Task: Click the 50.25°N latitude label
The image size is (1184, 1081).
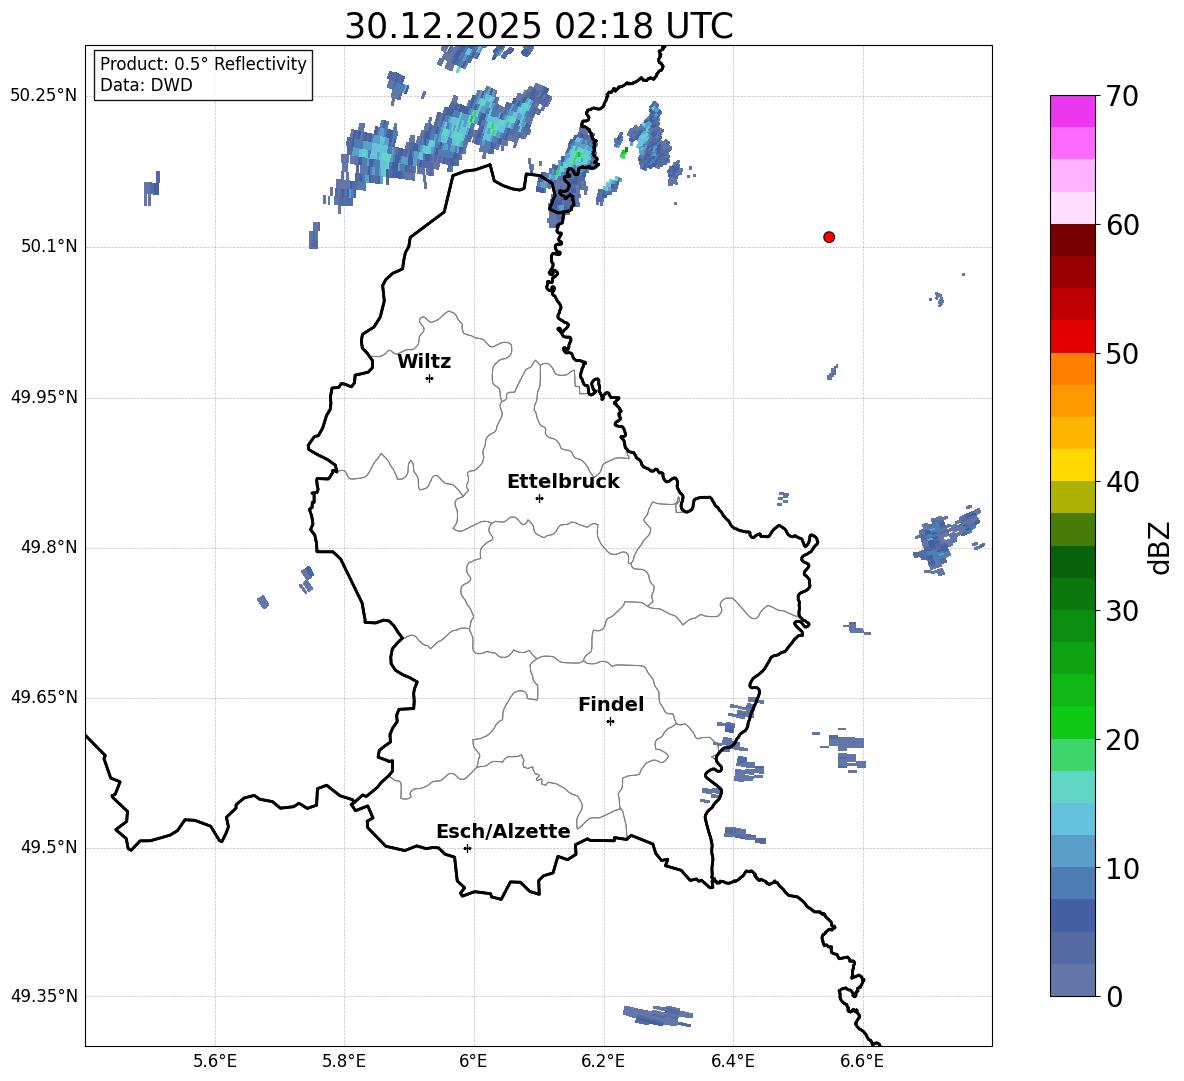Action: tap(43, 96)
